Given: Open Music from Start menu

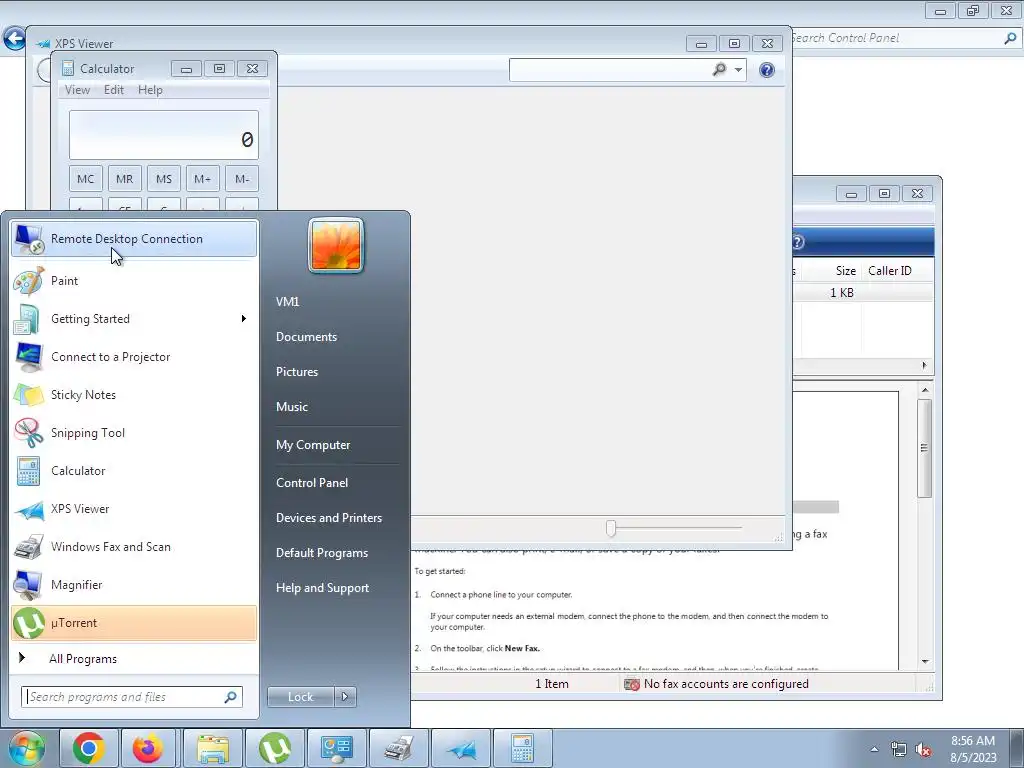Looking at the screenshot, I should coord(292,407).
